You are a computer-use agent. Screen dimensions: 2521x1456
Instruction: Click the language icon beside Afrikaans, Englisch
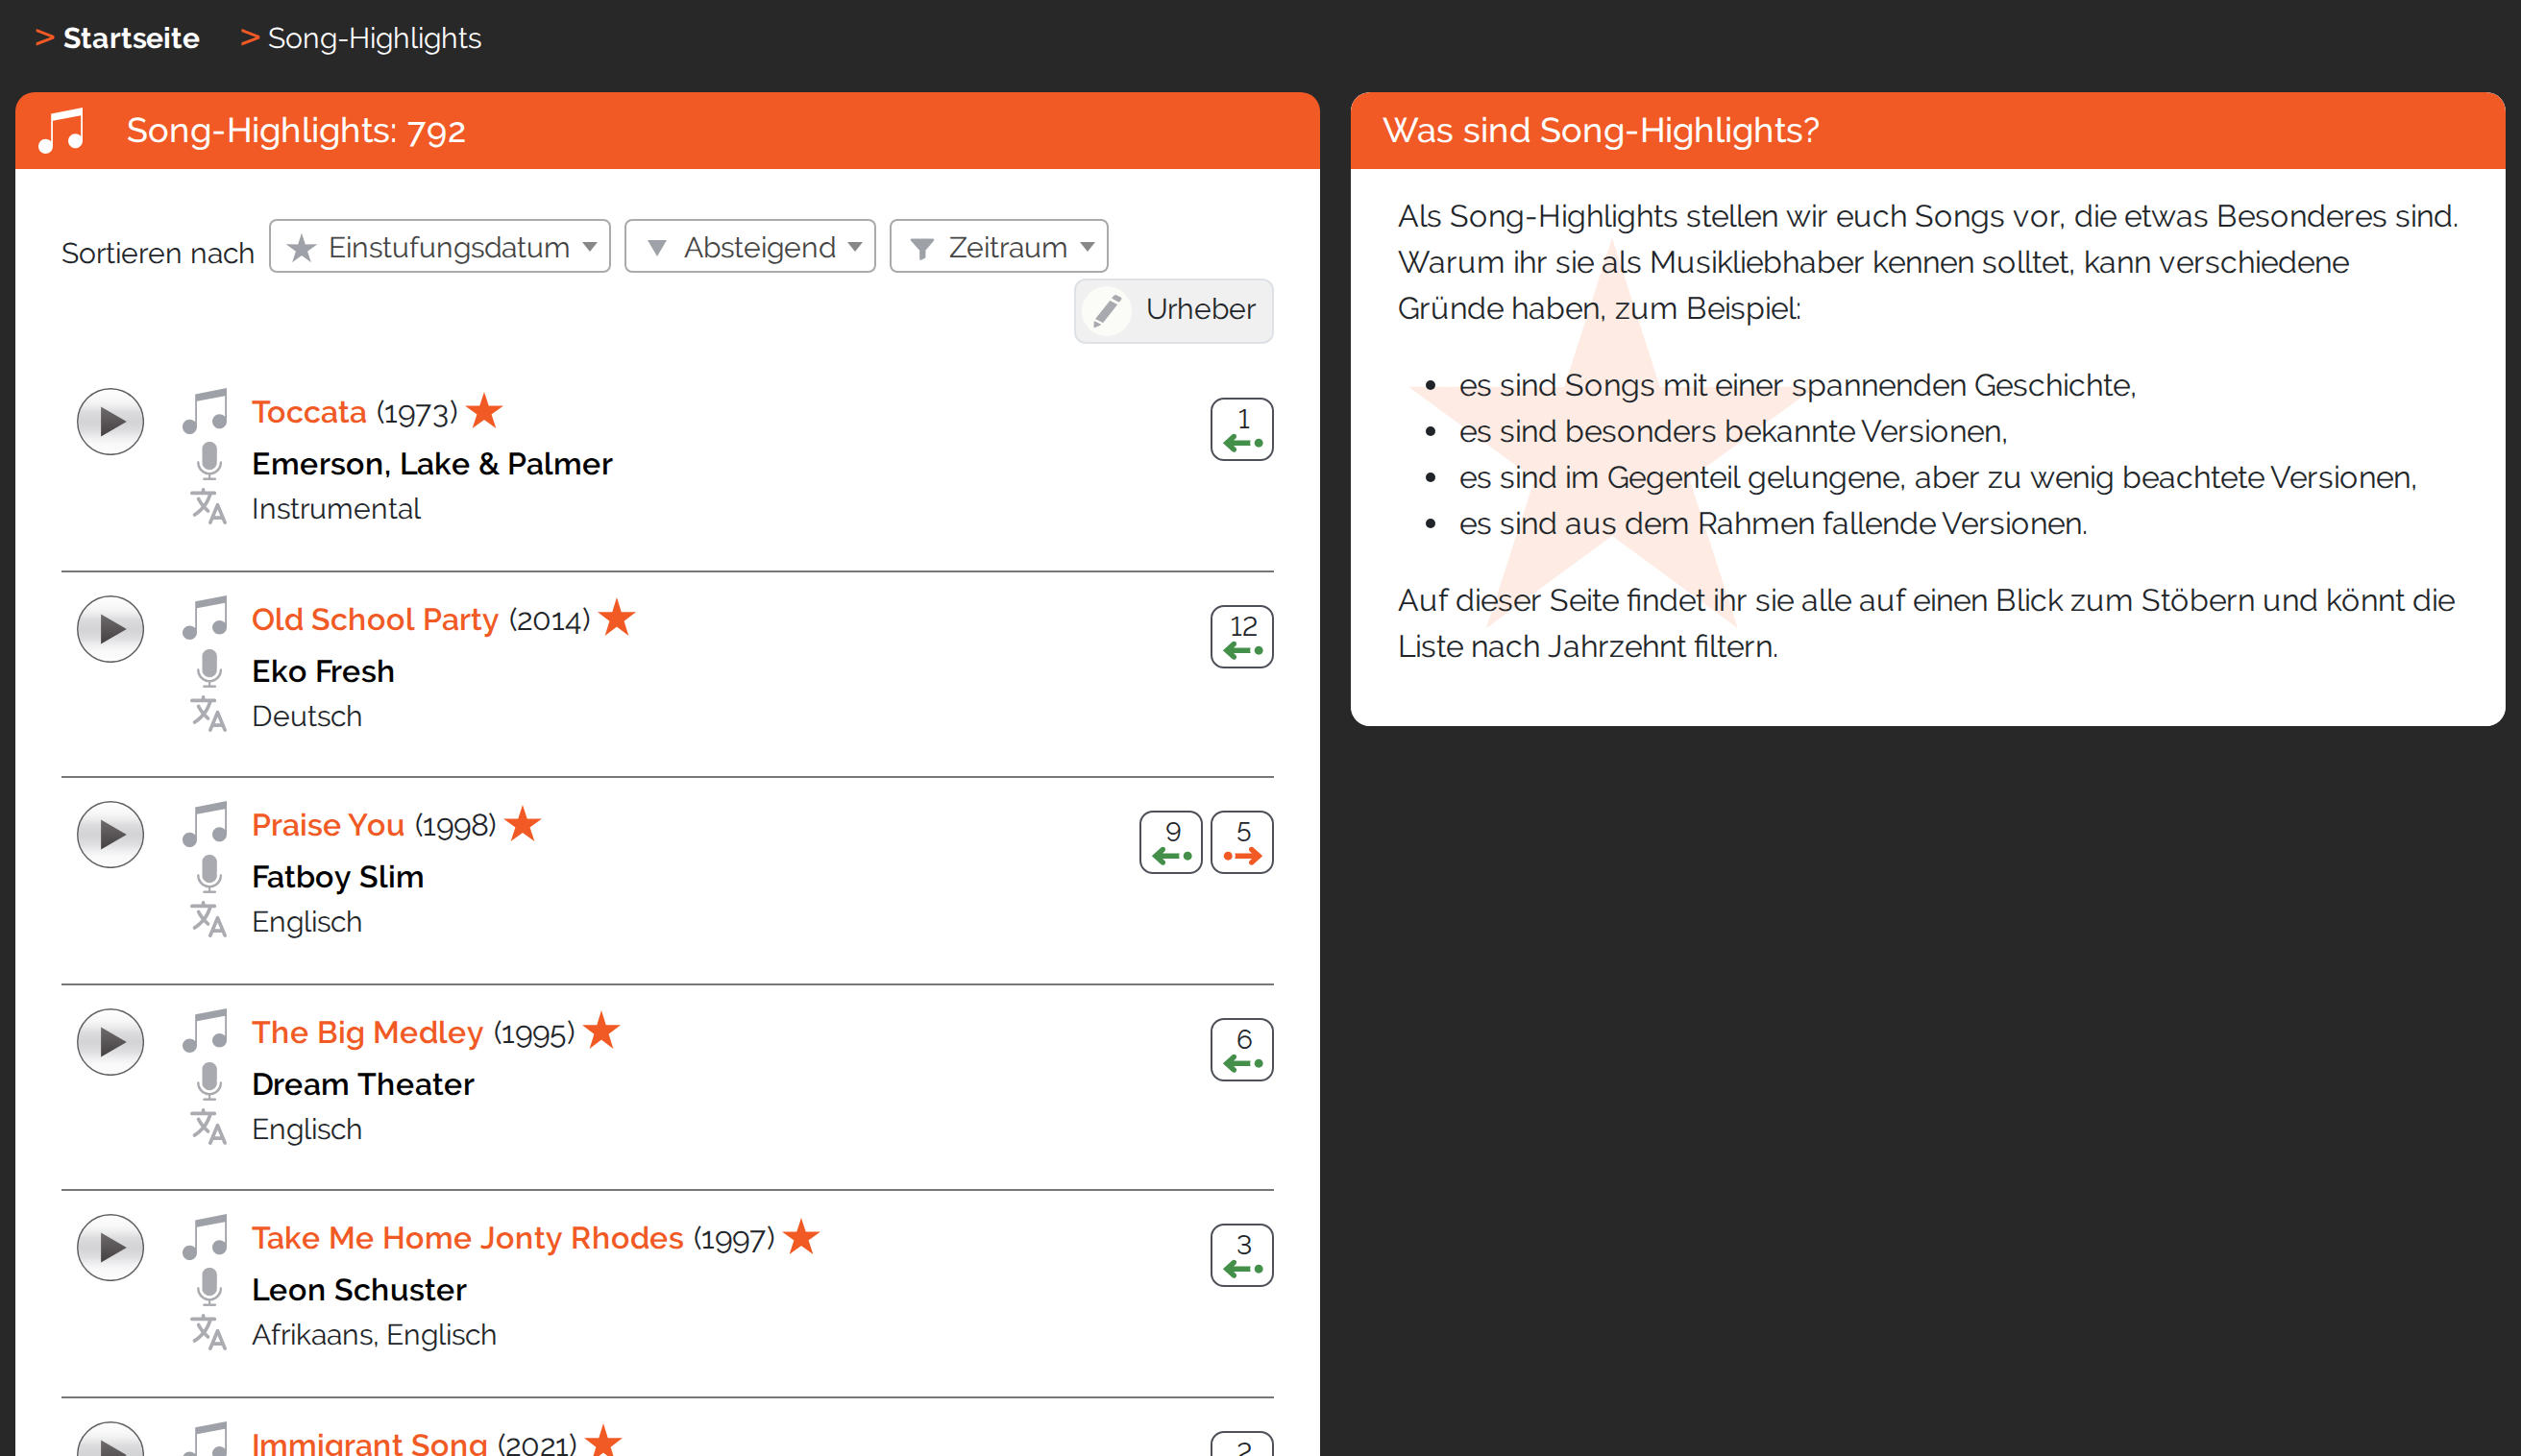209,1334
